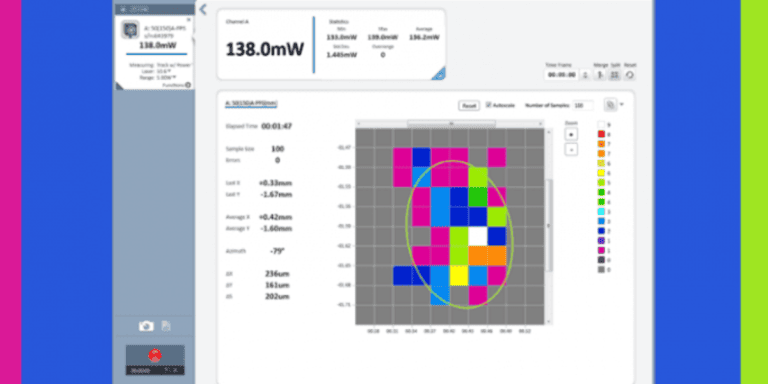The height and width of the screenshot is (384, 768).
Task: Click the yellow legend swatch labeled 6
Action: pyautogui.click(x=601, y=173)
